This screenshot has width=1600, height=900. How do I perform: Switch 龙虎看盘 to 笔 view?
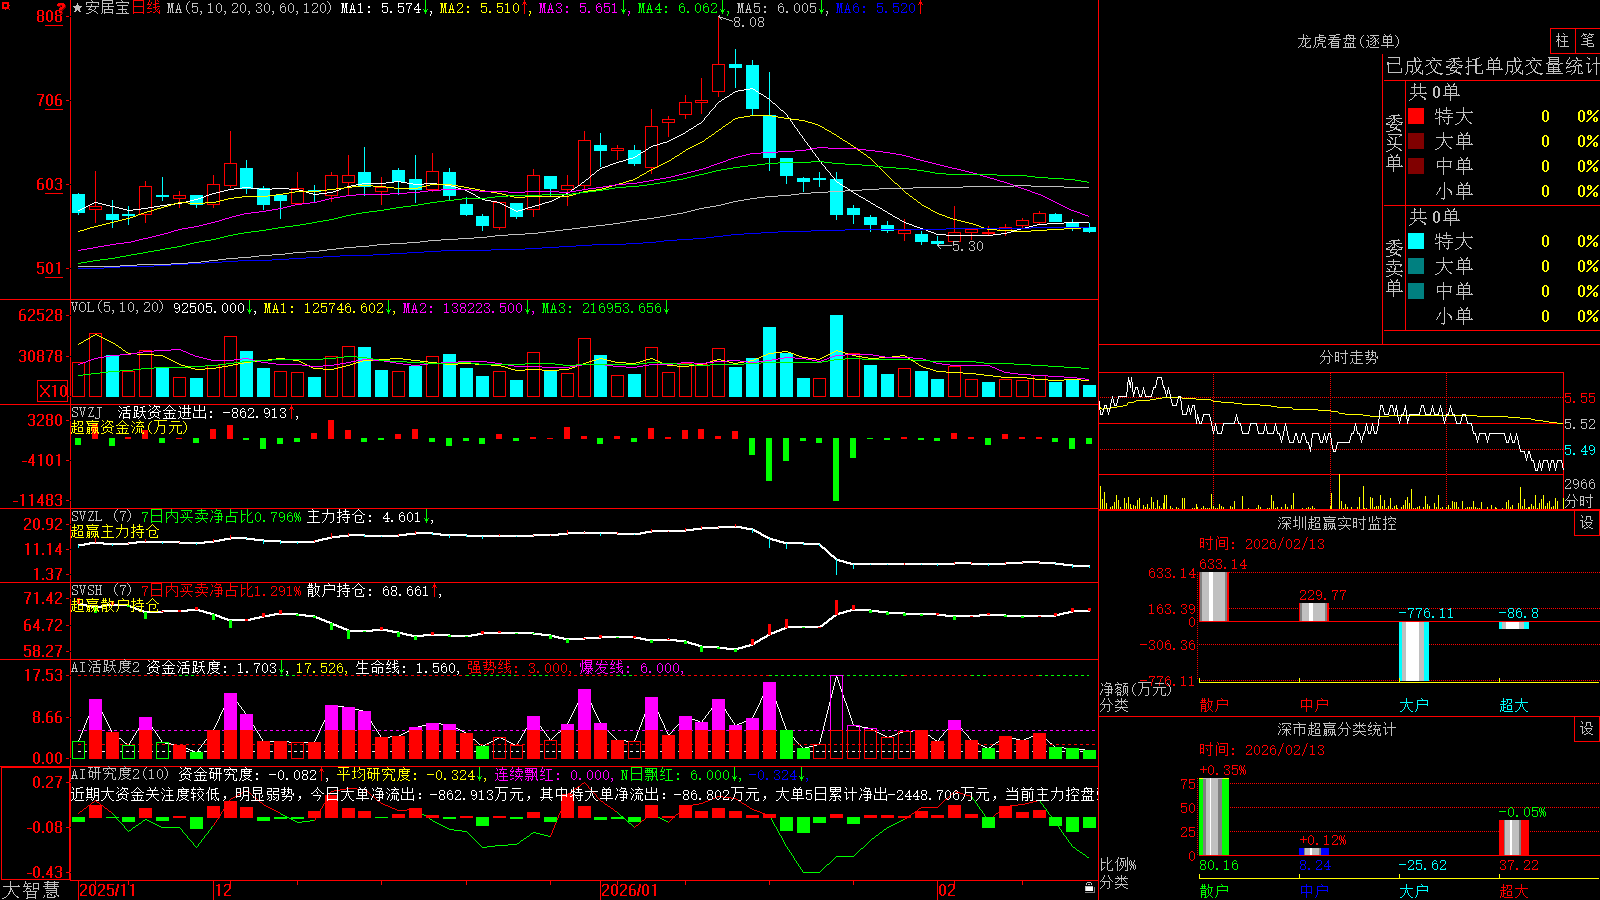tap(1587, 40)
